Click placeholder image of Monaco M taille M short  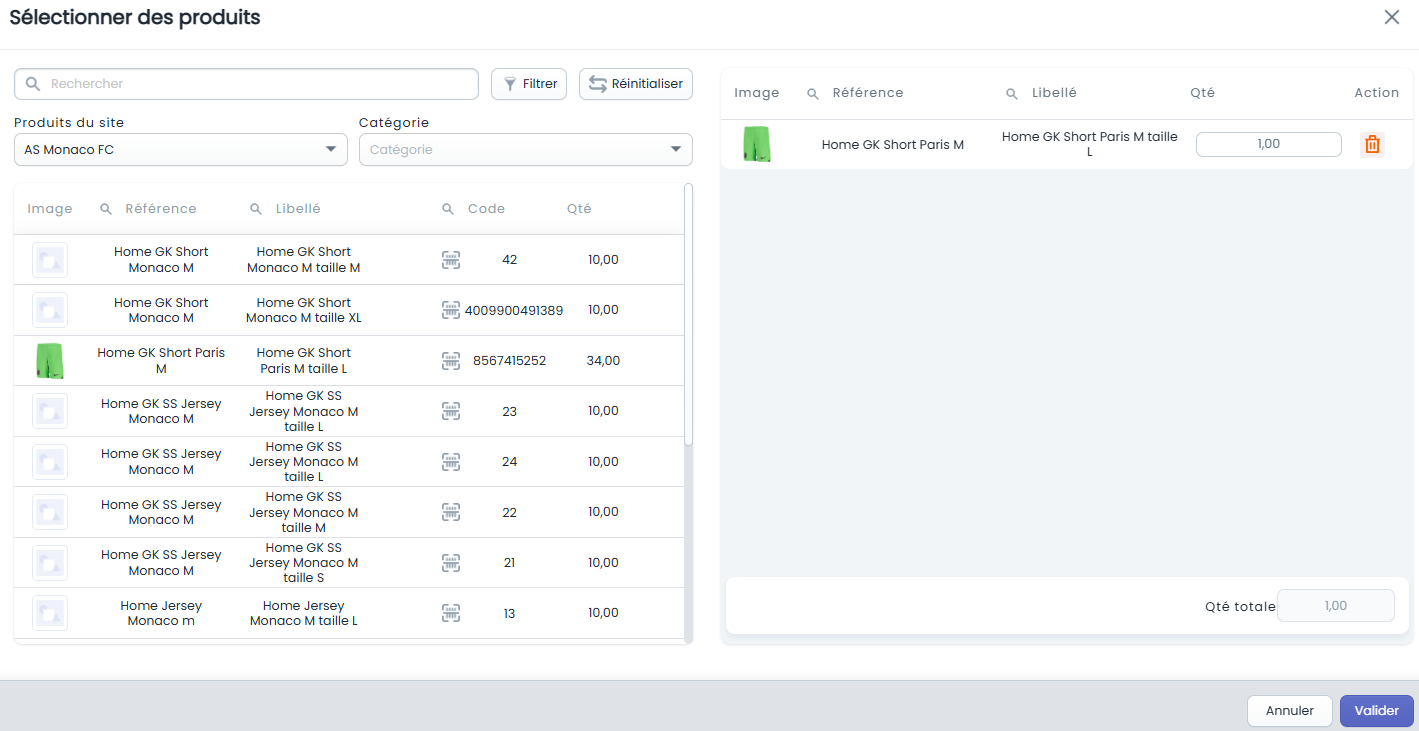[x=50, y=260]
